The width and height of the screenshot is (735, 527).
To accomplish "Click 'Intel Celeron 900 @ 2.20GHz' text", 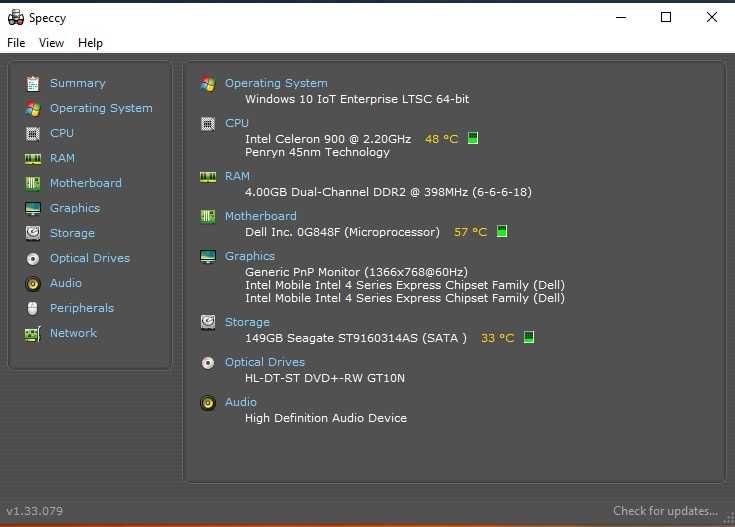I will tap(328, 139).
